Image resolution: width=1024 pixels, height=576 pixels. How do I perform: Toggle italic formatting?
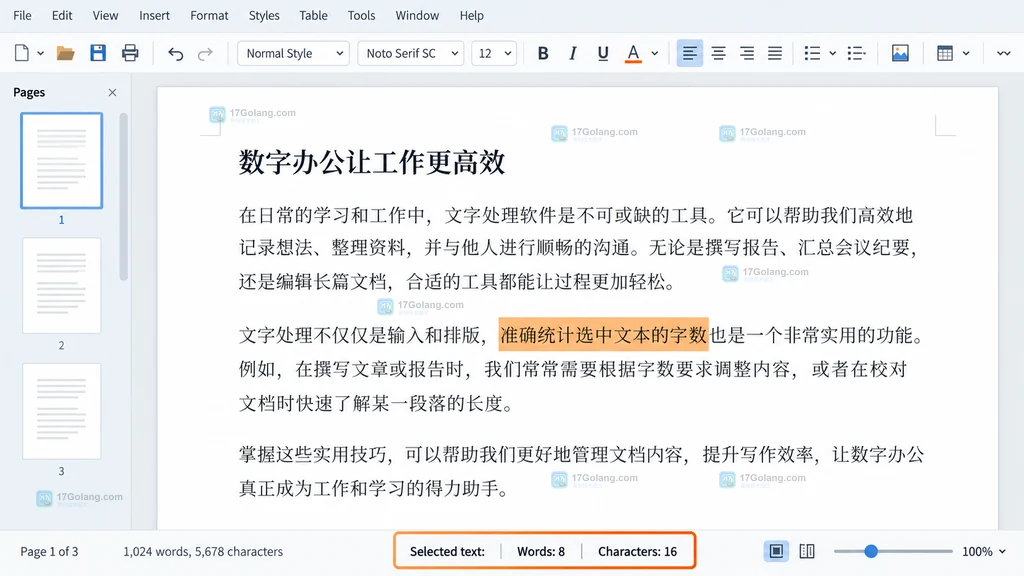tap(573, 54)
